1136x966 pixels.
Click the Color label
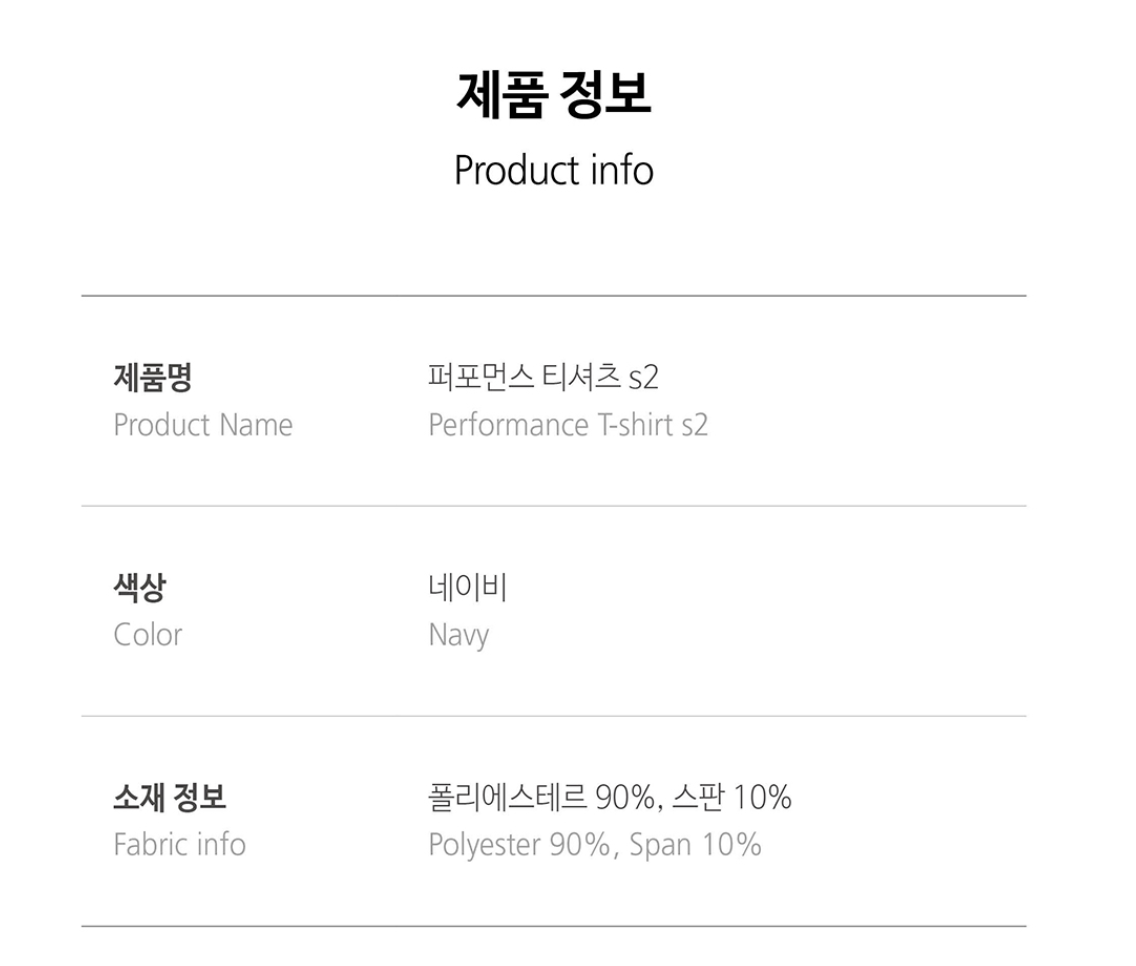click(148, 635)
